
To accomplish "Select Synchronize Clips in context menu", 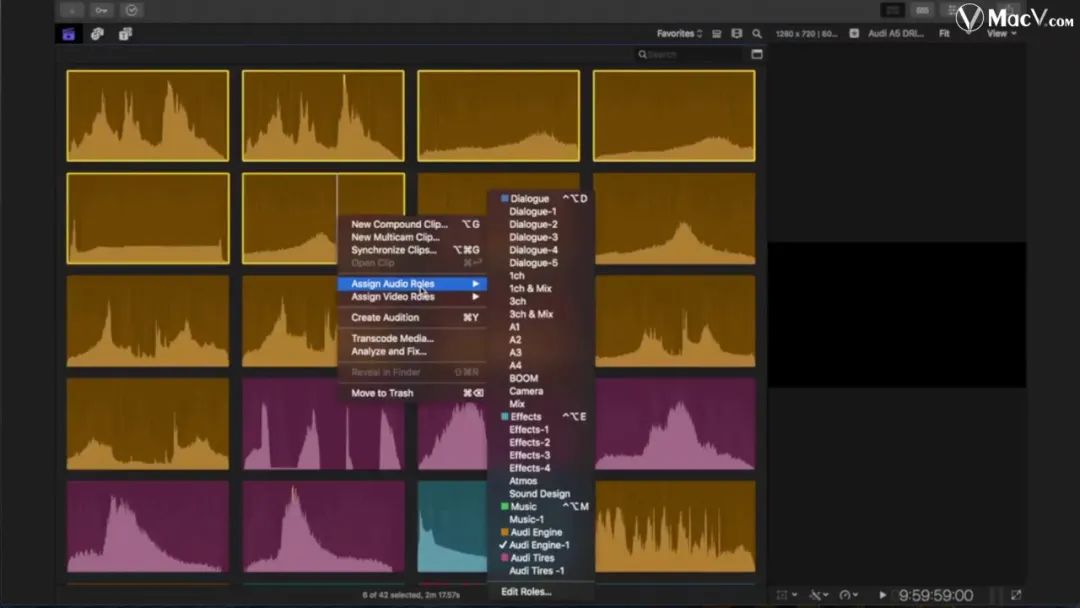I will coord(413,250).
